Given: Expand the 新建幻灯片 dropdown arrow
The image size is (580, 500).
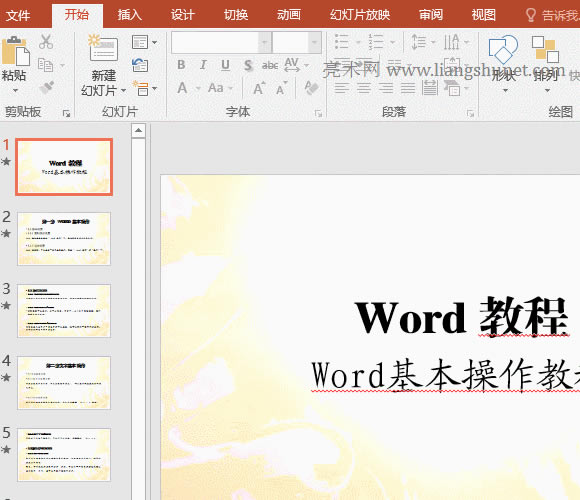Looking at the screenshot, I should (124, 90).
